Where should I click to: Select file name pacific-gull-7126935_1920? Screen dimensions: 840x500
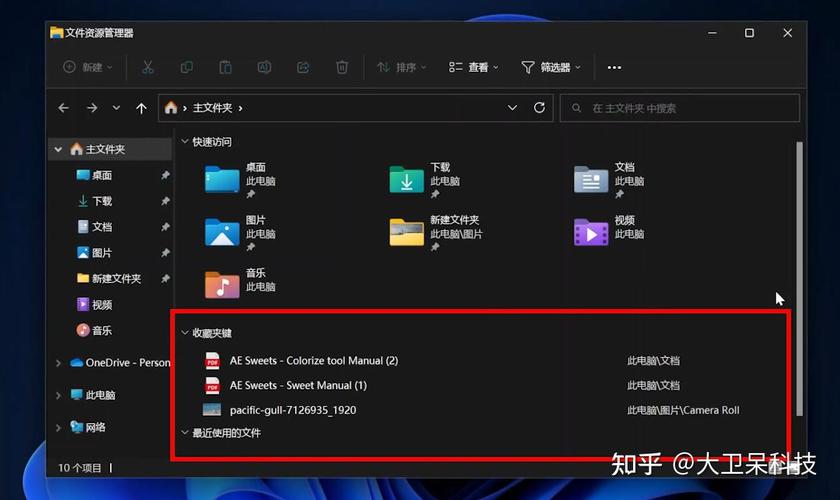click(293, 410)
